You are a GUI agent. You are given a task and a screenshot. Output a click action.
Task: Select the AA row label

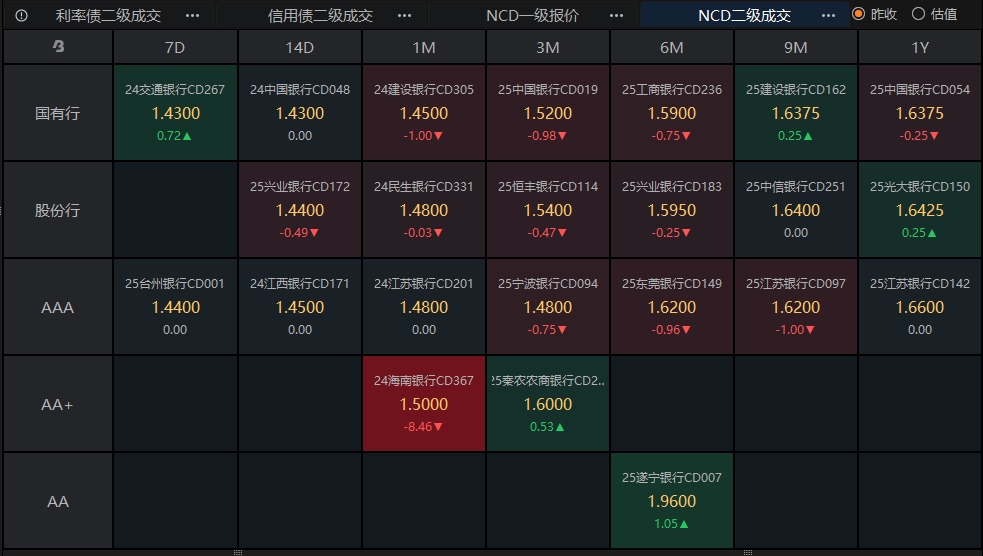coord(58,501)
